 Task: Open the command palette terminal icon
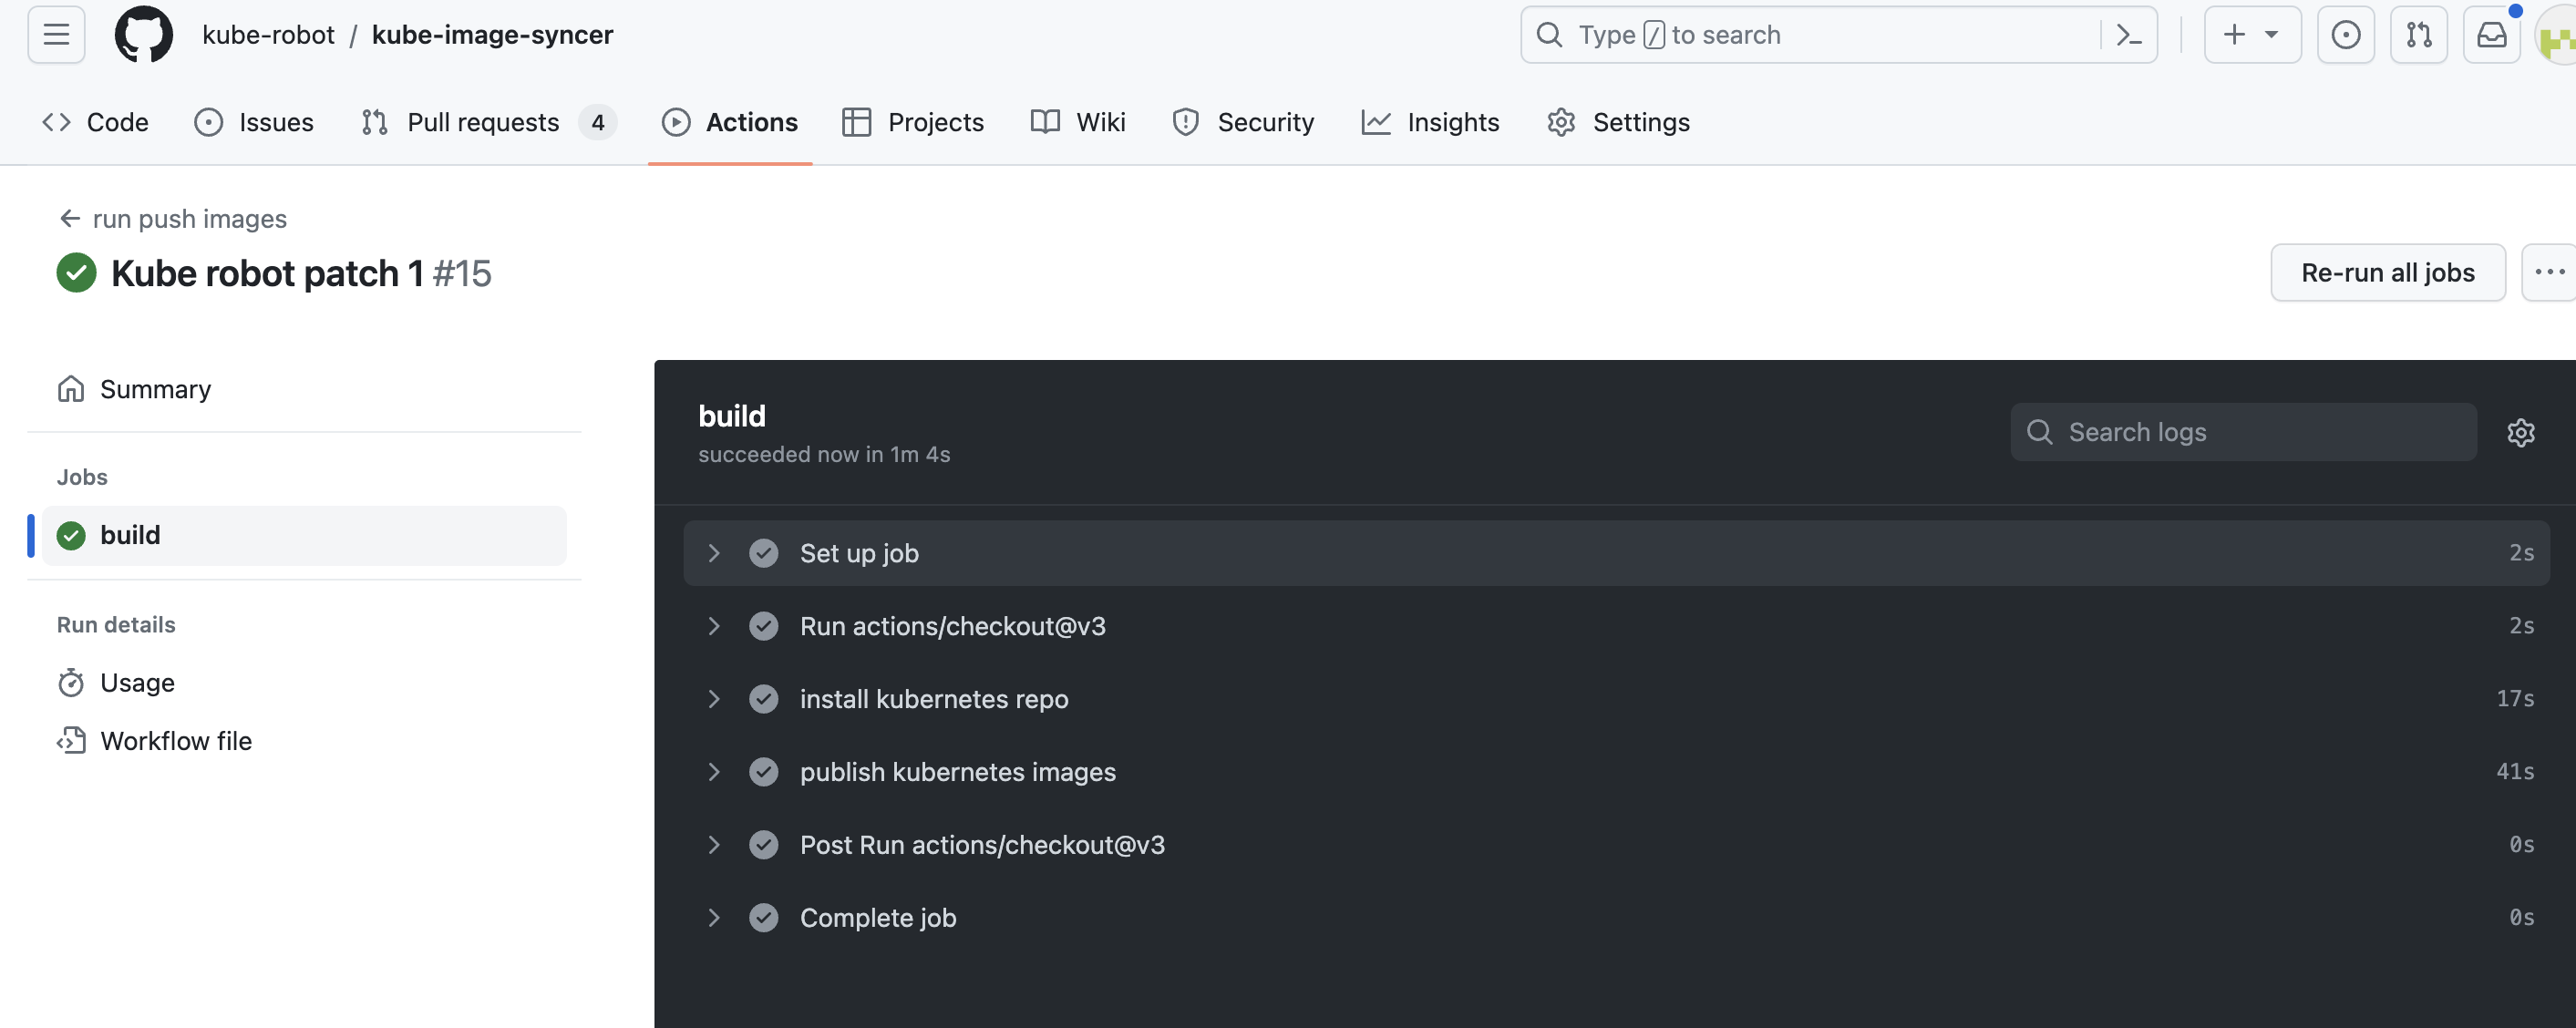click(x=2128, y=33)
